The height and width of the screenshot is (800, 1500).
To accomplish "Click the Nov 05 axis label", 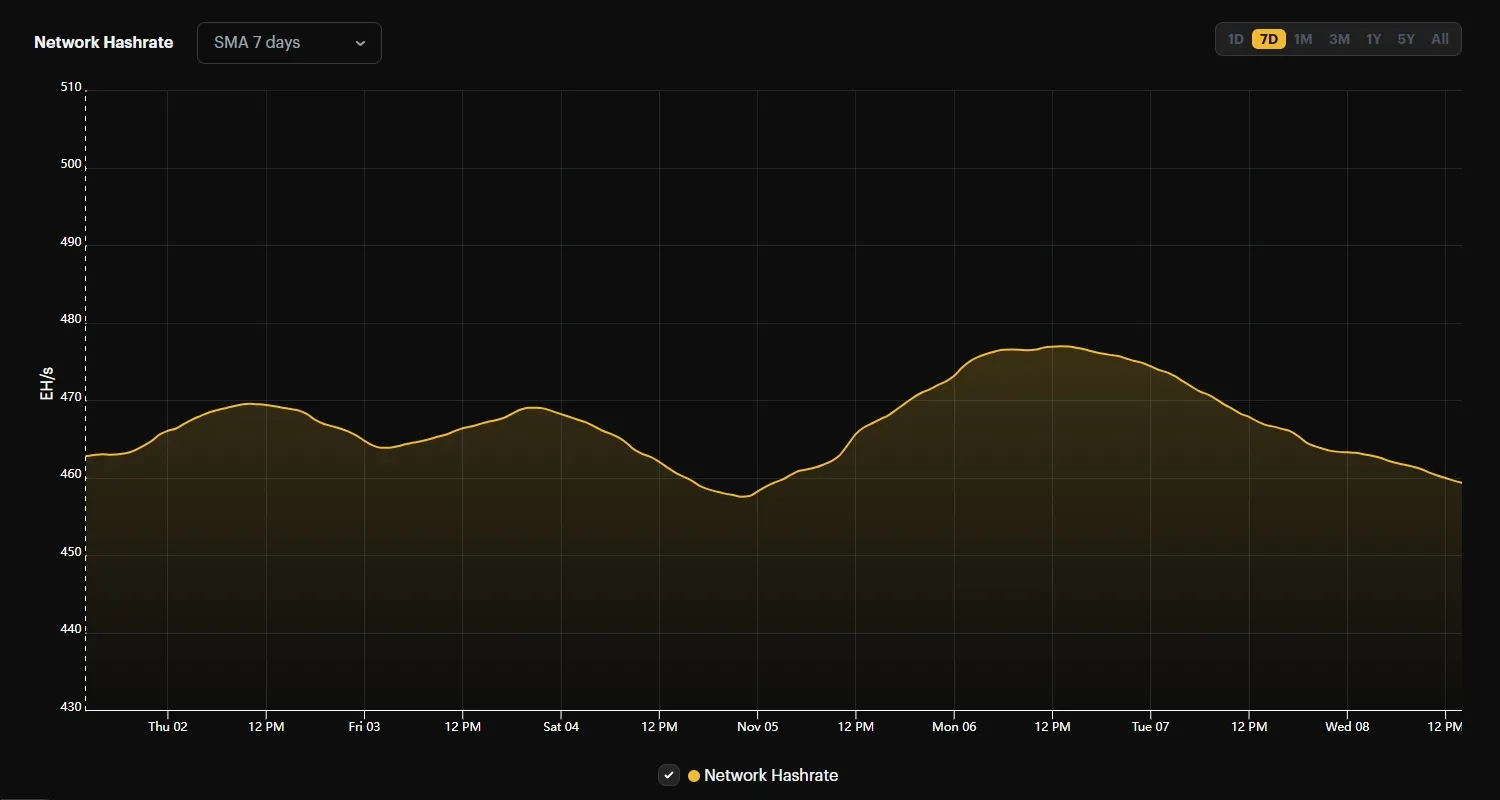I will [757, 727].
